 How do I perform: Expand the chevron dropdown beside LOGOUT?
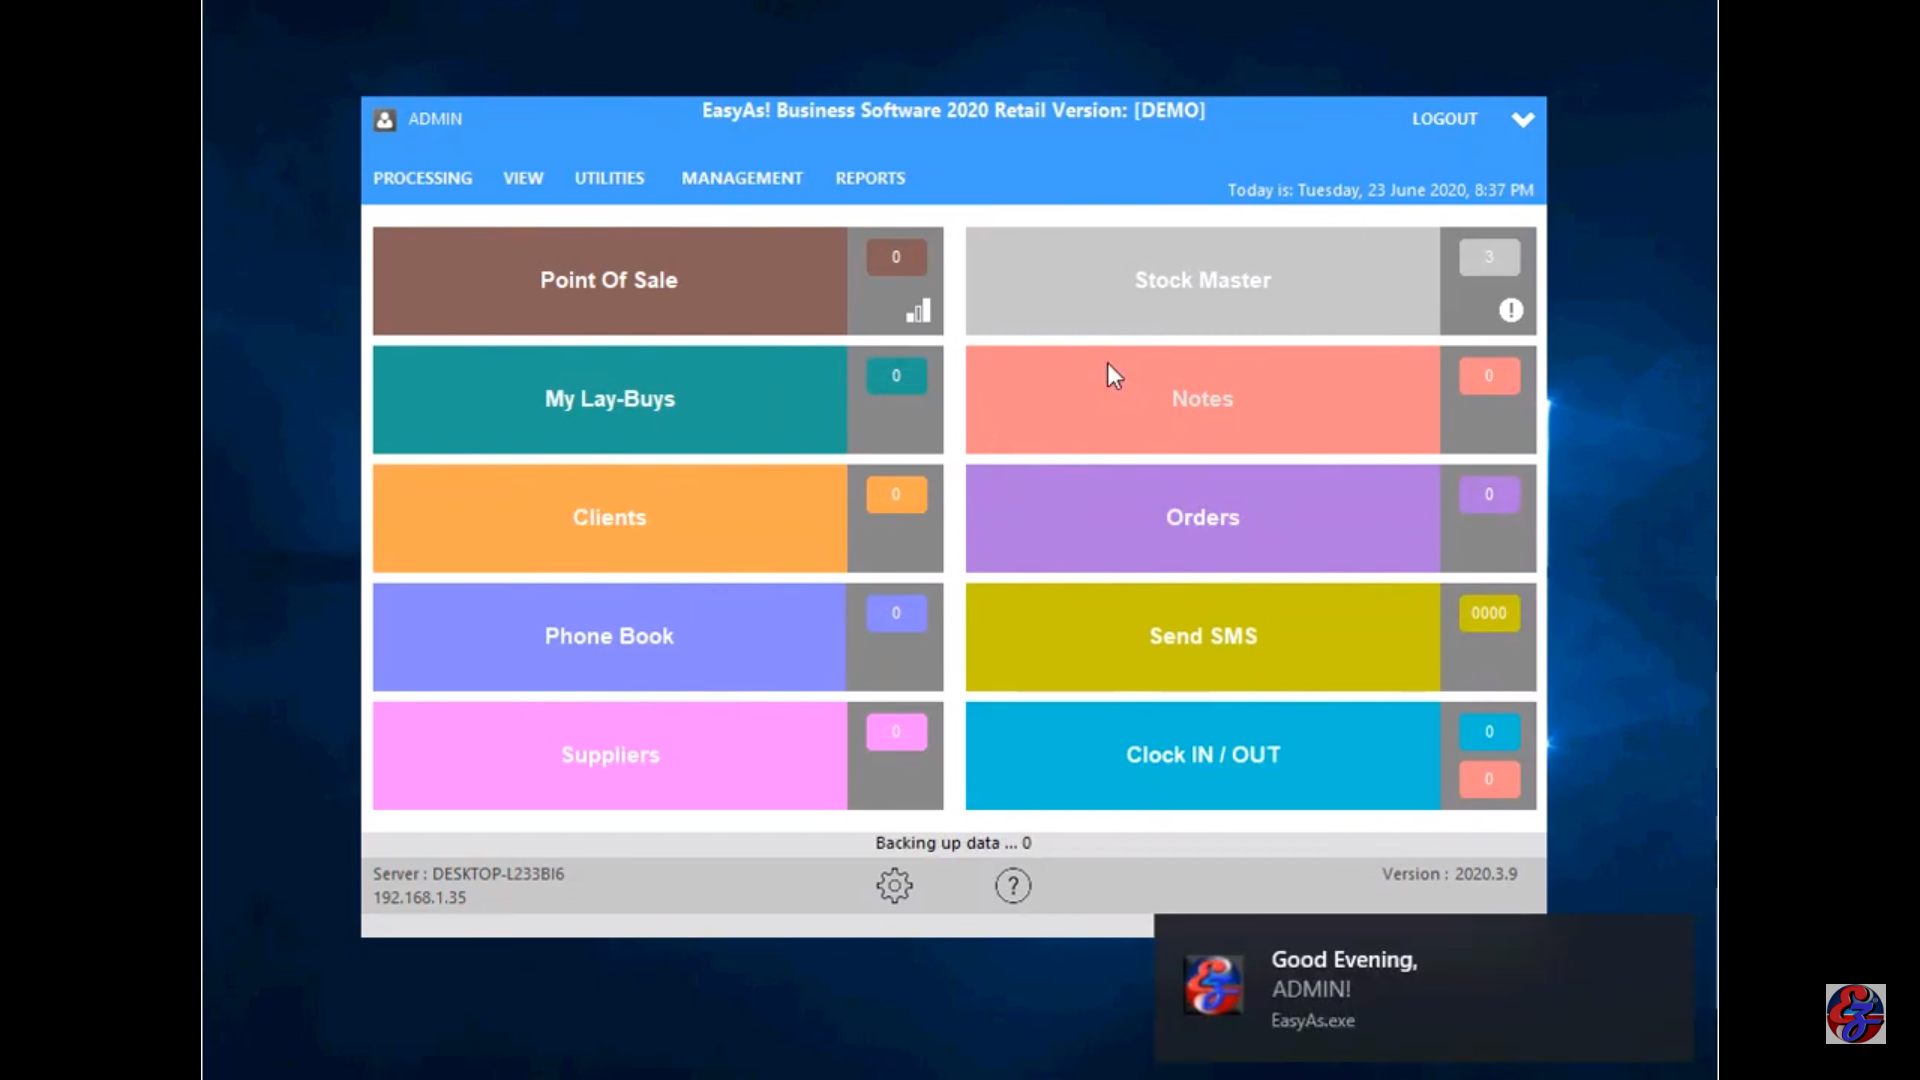pos(1522,120)
